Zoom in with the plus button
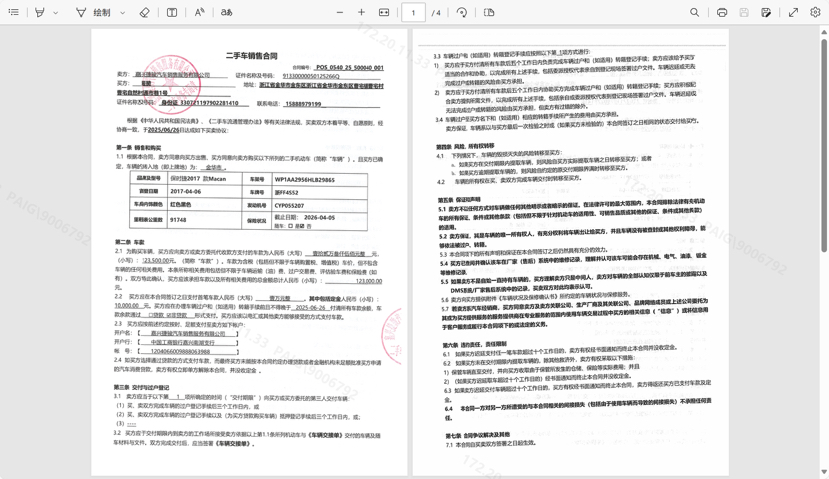This screenshot has width=829, height=479. (x=362, y=13)
